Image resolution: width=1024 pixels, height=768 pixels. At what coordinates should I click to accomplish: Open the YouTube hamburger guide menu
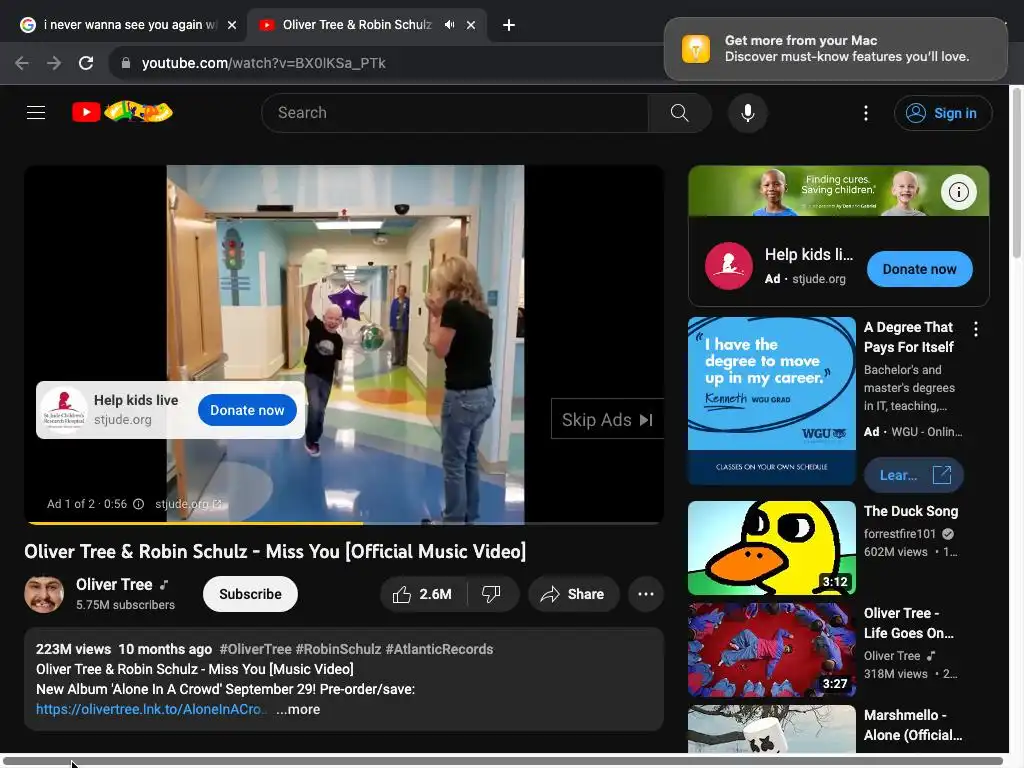pos(36,112)
